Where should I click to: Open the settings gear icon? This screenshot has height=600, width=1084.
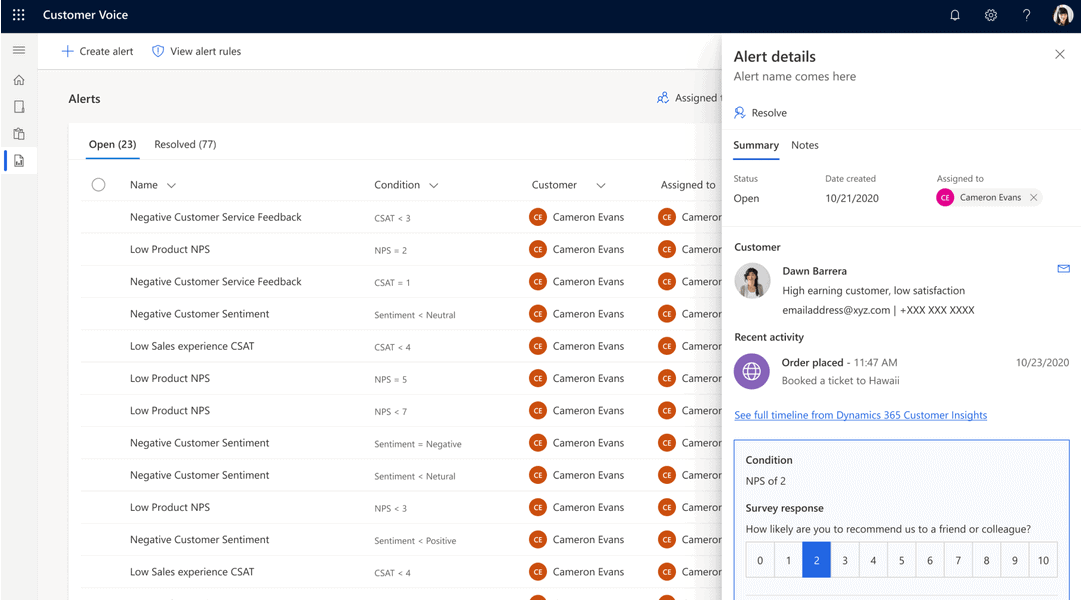991,15
